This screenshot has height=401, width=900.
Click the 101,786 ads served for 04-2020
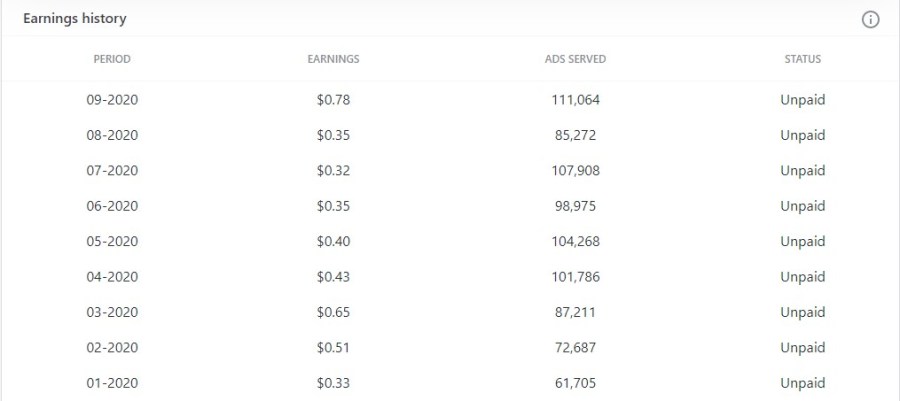coord(575,277)
